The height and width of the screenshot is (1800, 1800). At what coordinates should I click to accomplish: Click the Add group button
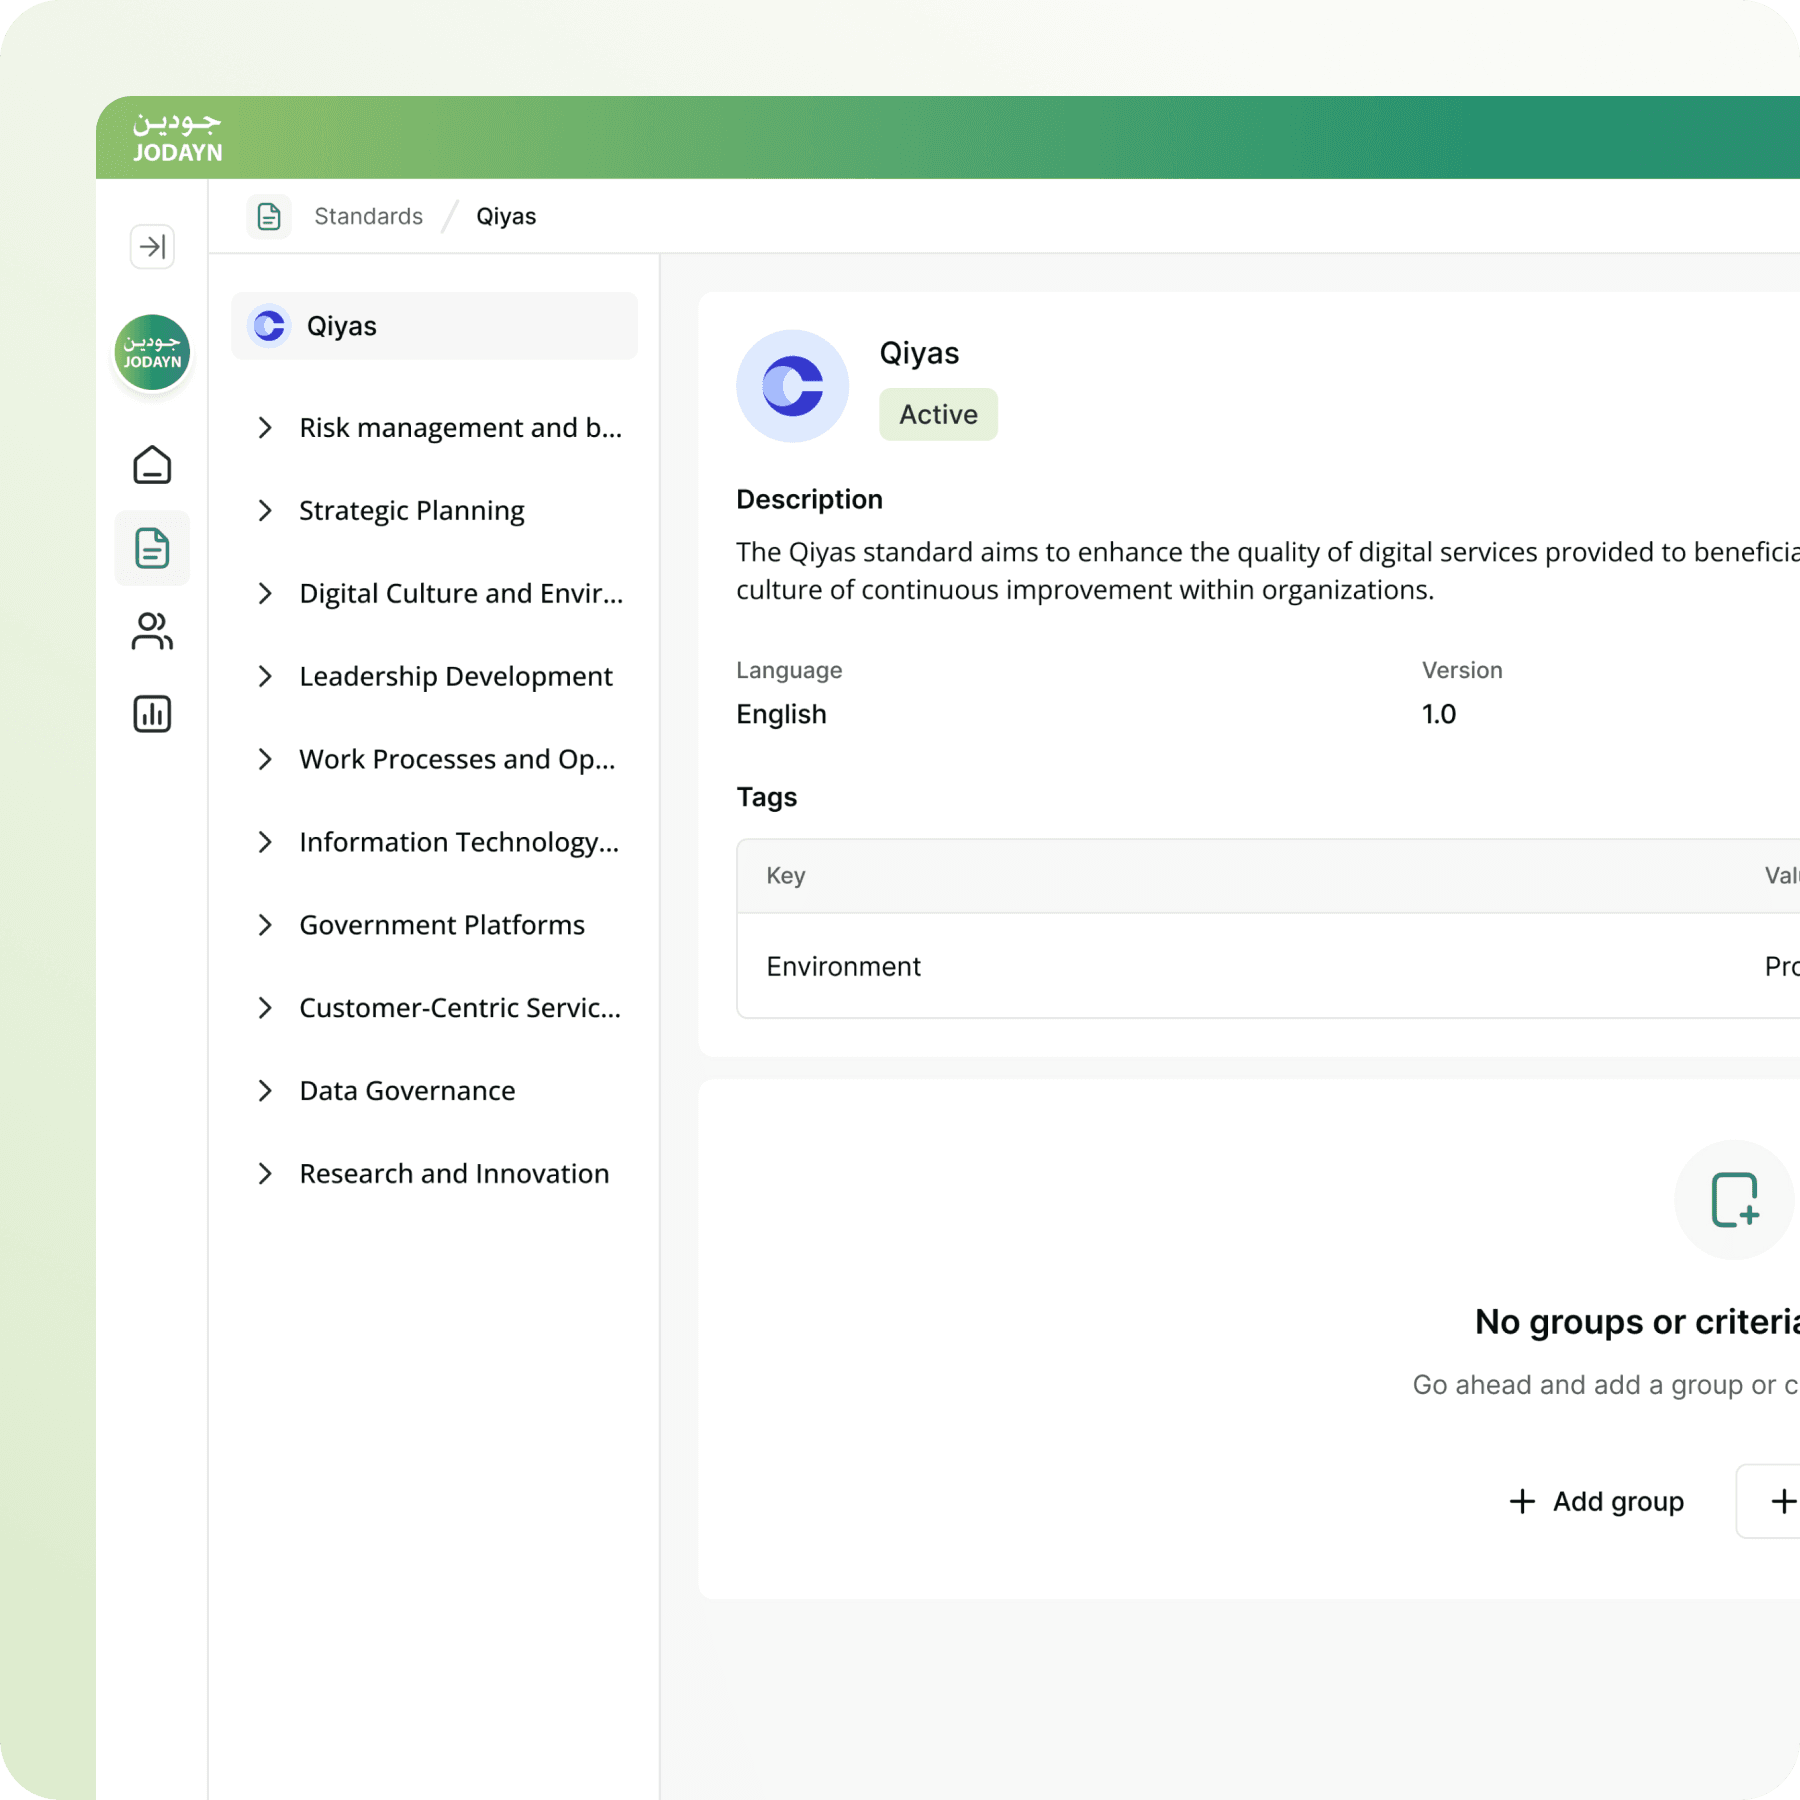point(1597,1501)
